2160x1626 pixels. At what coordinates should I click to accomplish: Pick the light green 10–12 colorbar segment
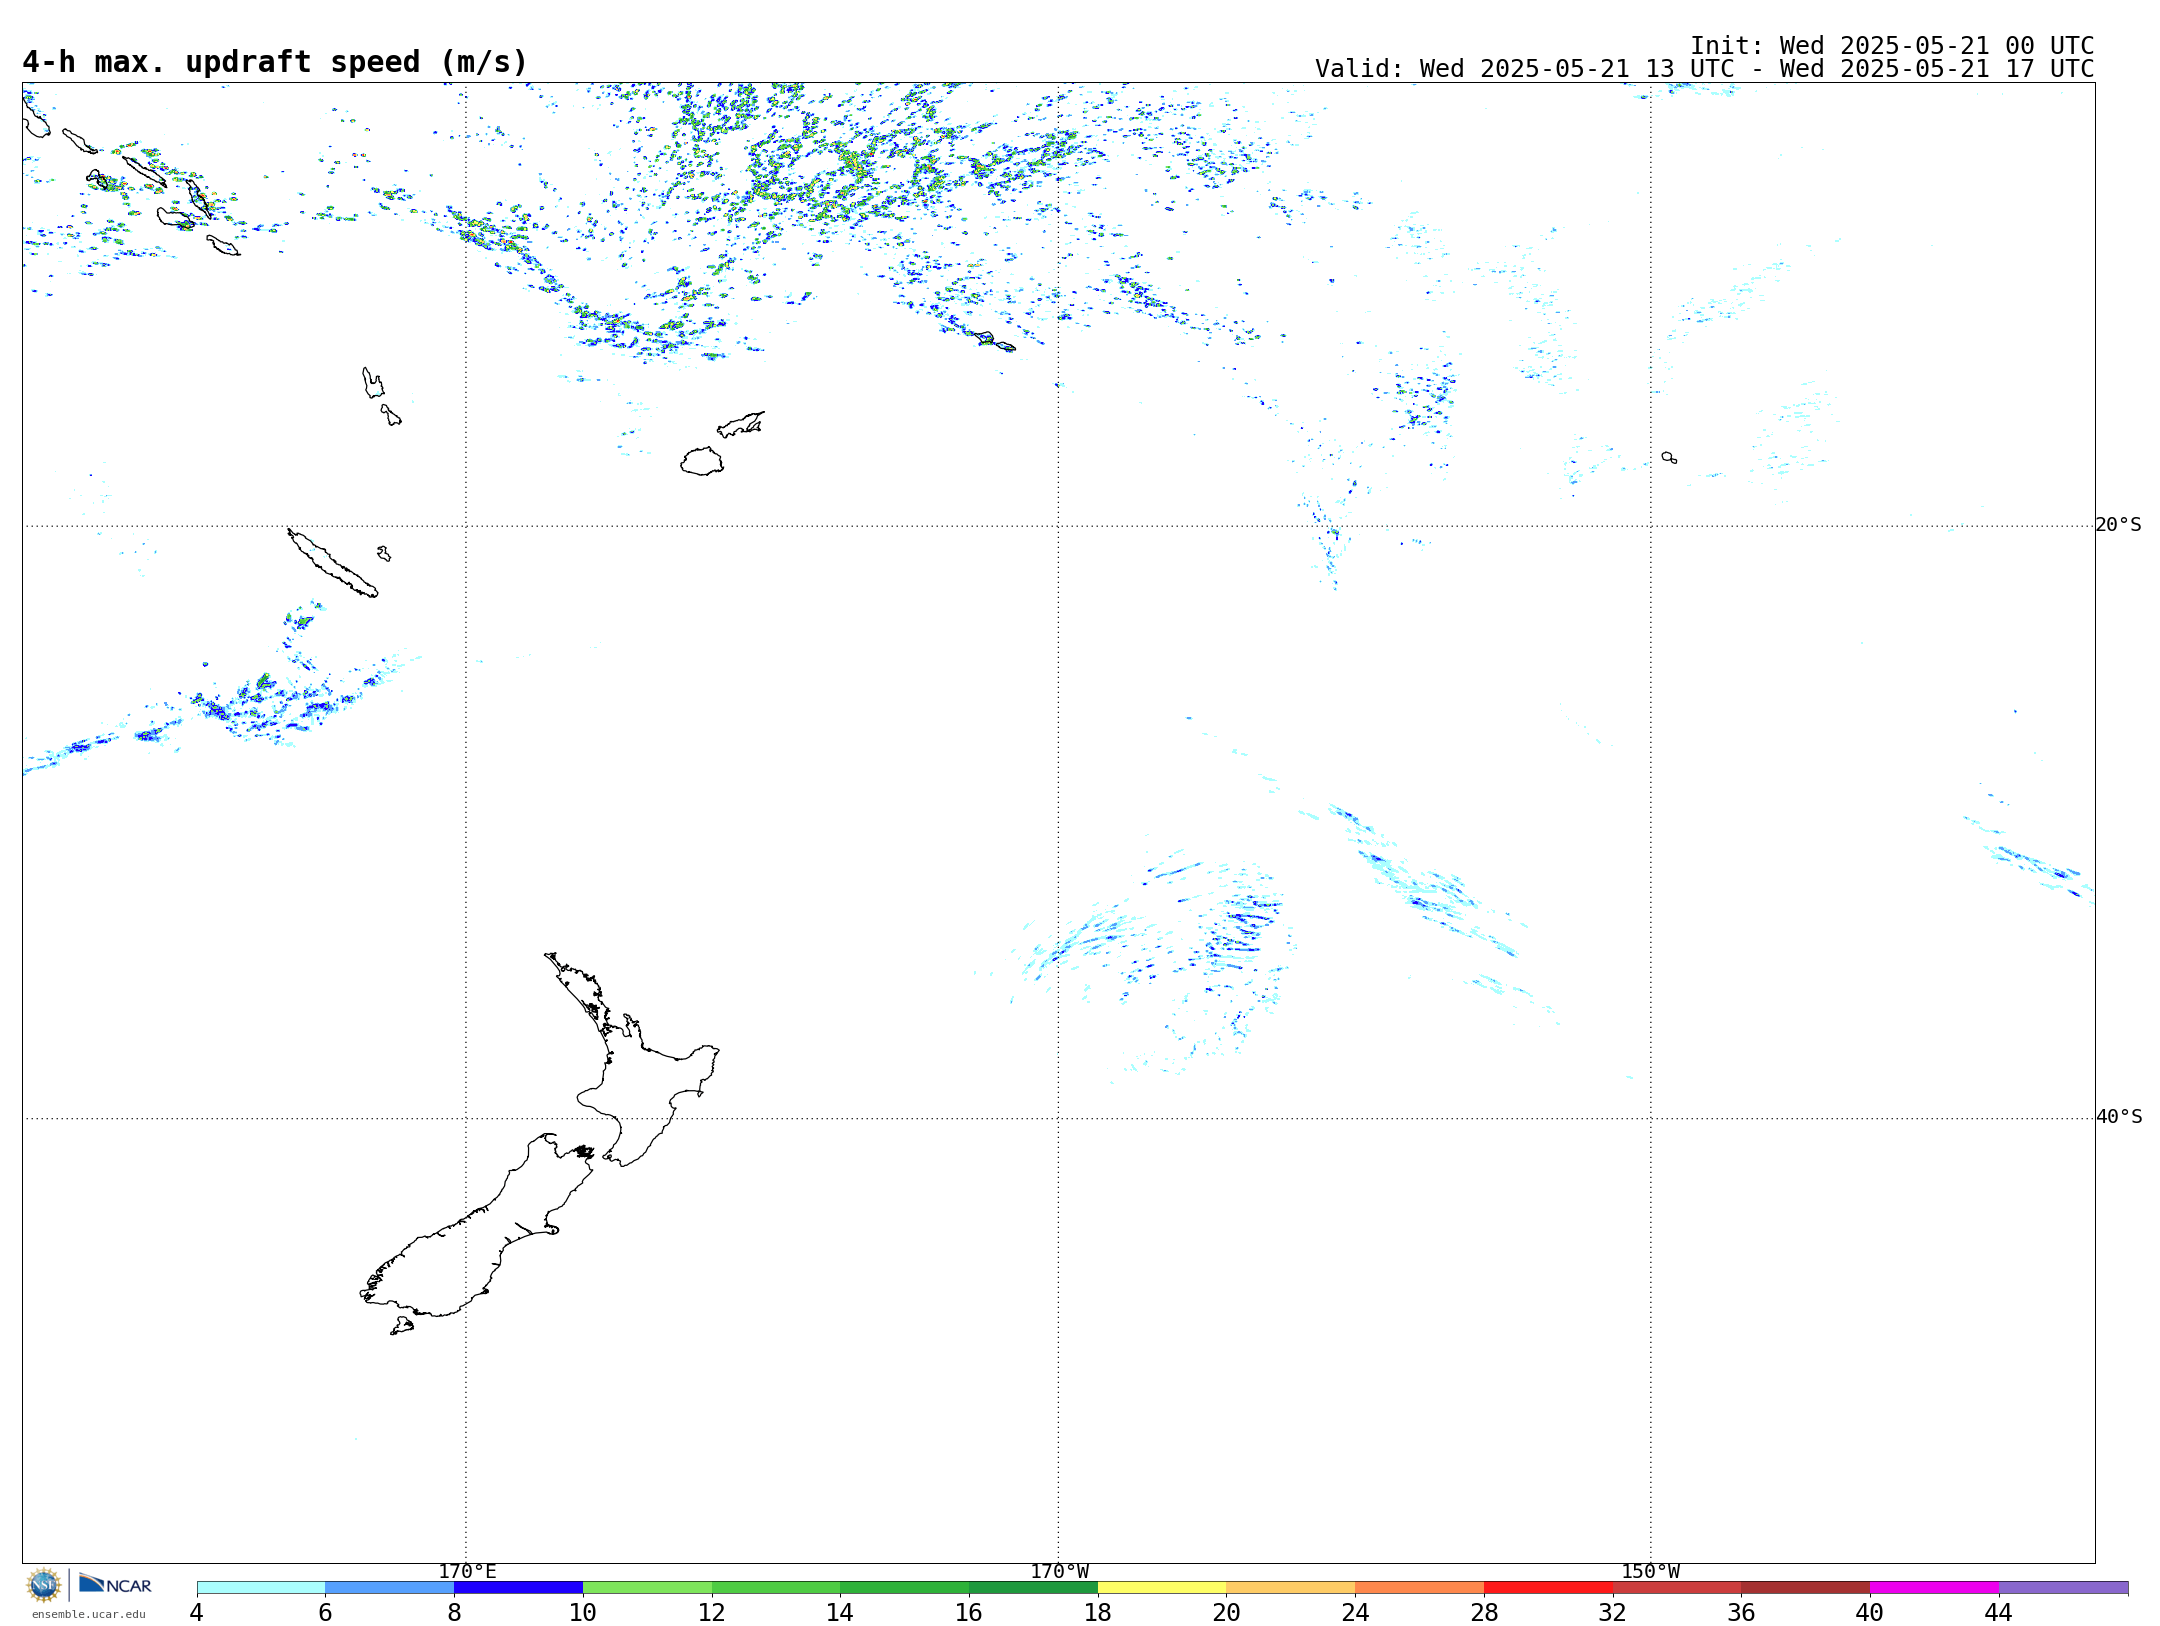(x=647, y=1588)
